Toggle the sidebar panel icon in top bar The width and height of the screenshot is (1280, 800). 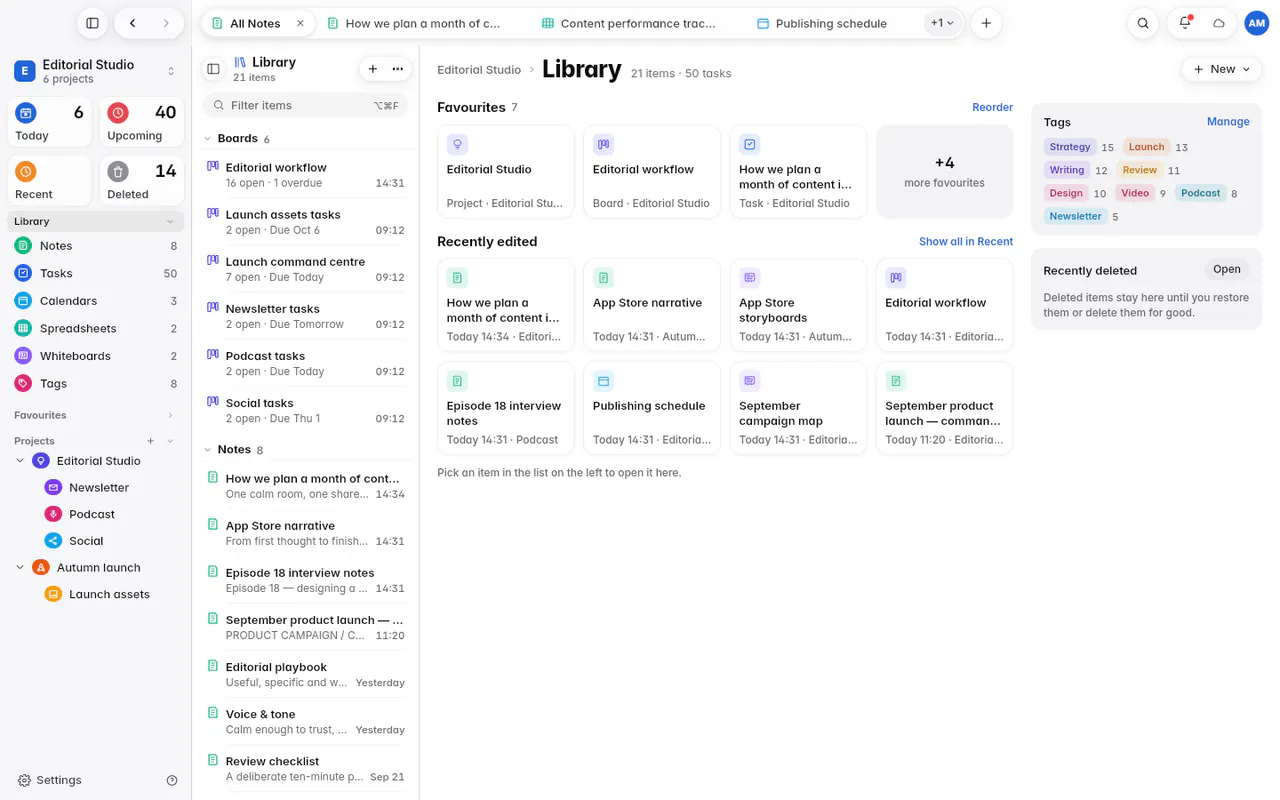tap(92, 23)
